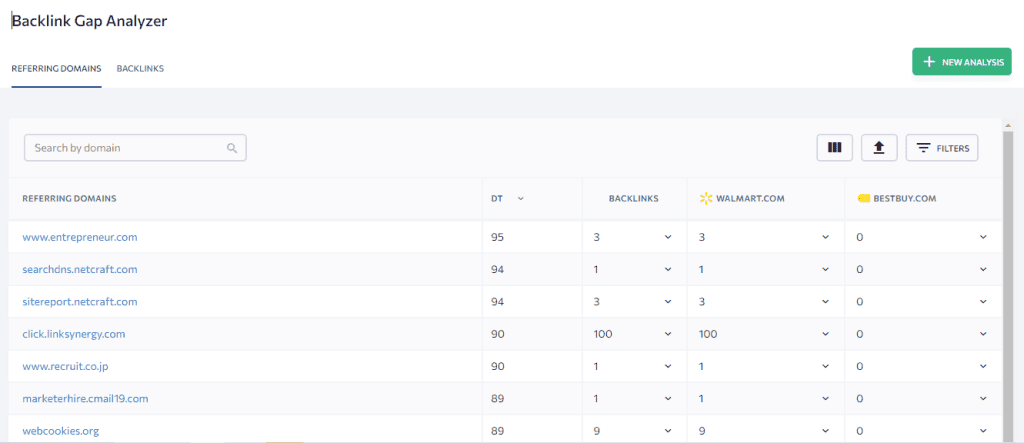Click scrollbar up arrow beside the table
1024x443 pixels.
(x=1008, y=124)
